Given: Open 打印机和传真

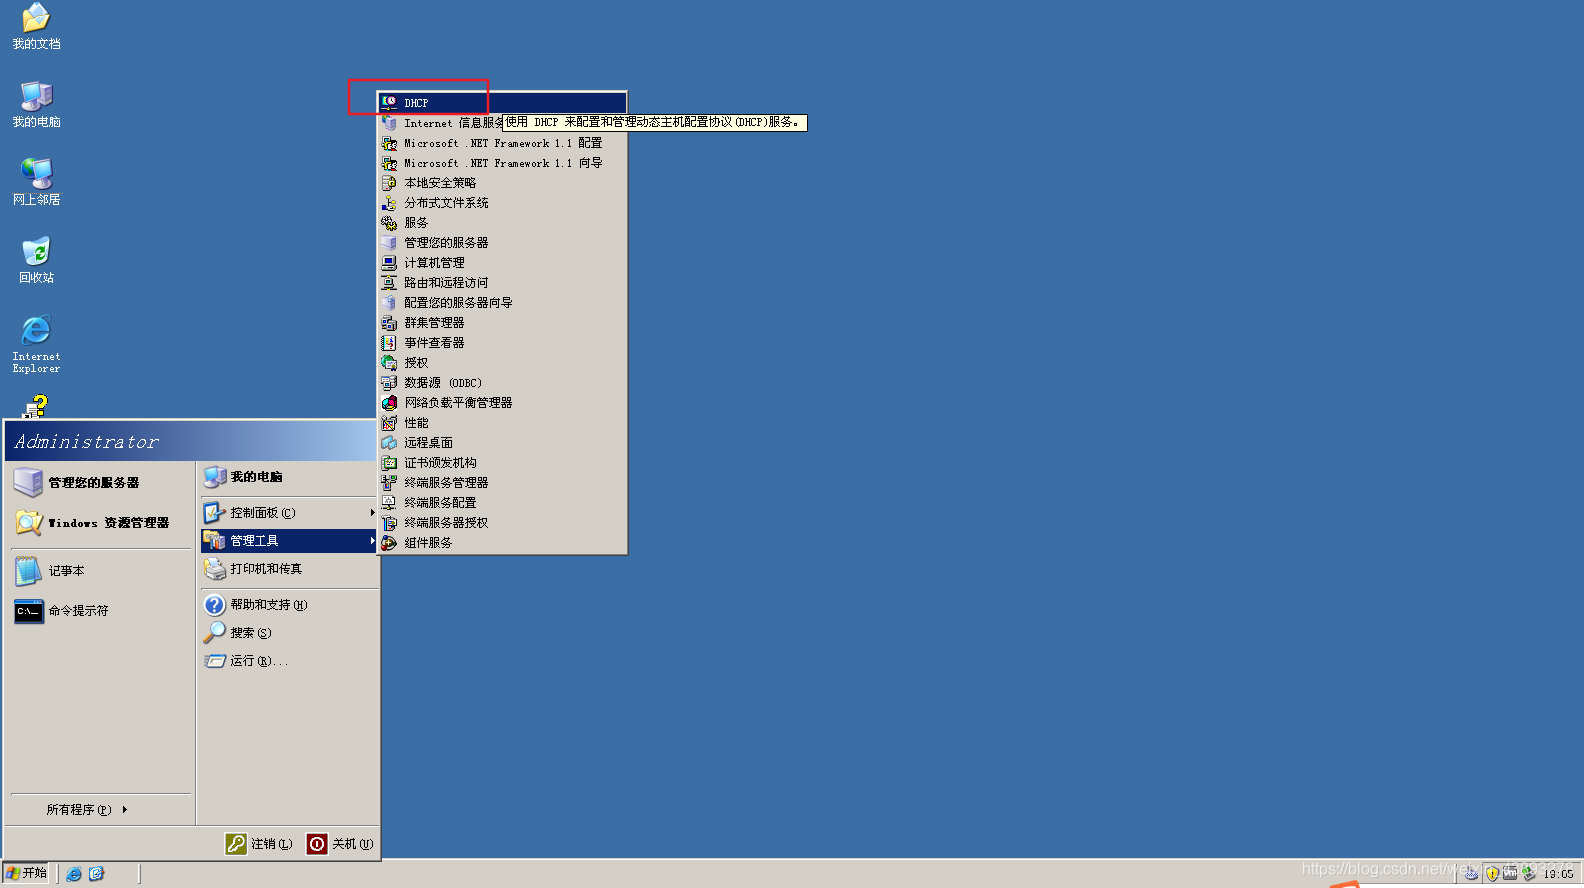Looking at the screenshot, I should (289, 569).
